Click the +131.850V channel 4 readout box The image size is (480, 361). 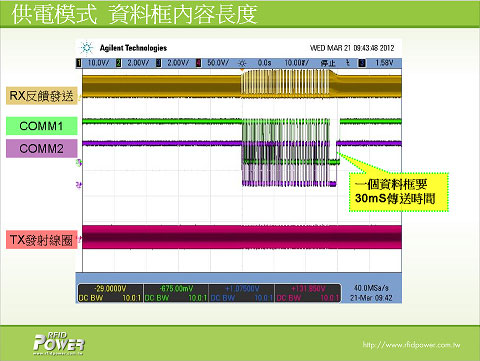pyautogui.click(x=308, y=293)
